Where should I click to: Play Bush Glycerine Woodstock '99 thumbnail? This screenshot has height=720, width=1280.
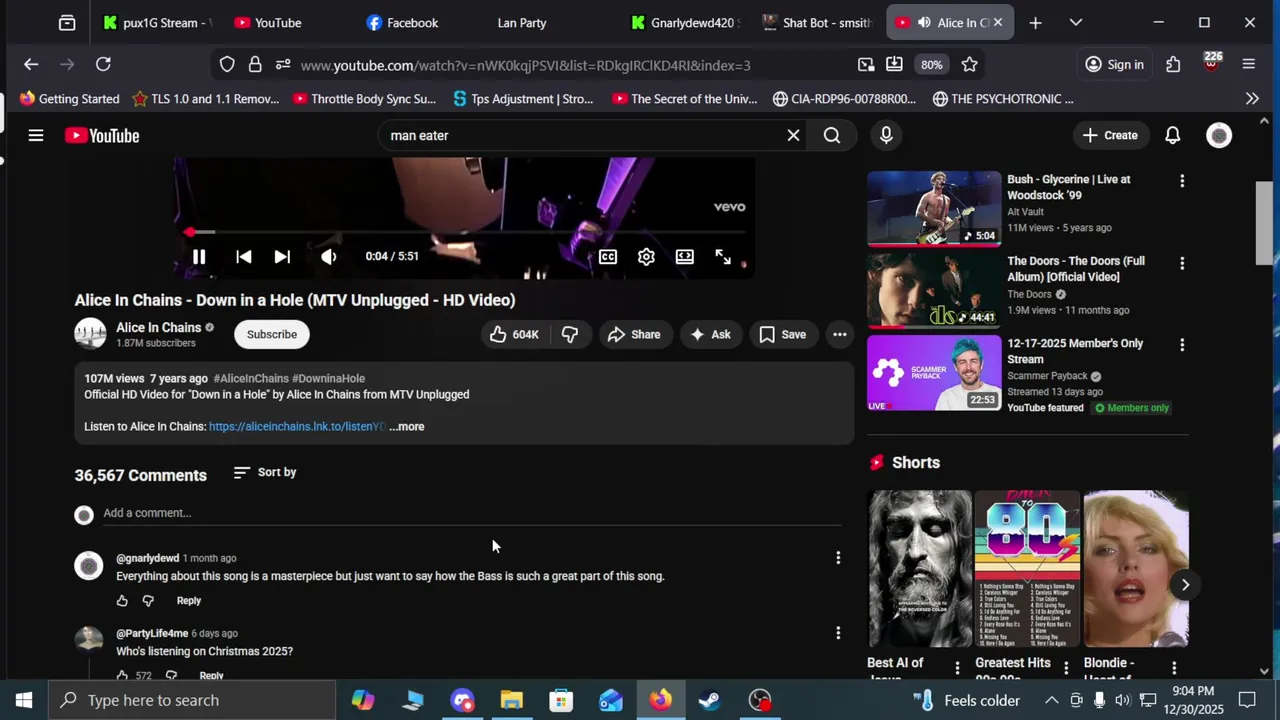934,208
